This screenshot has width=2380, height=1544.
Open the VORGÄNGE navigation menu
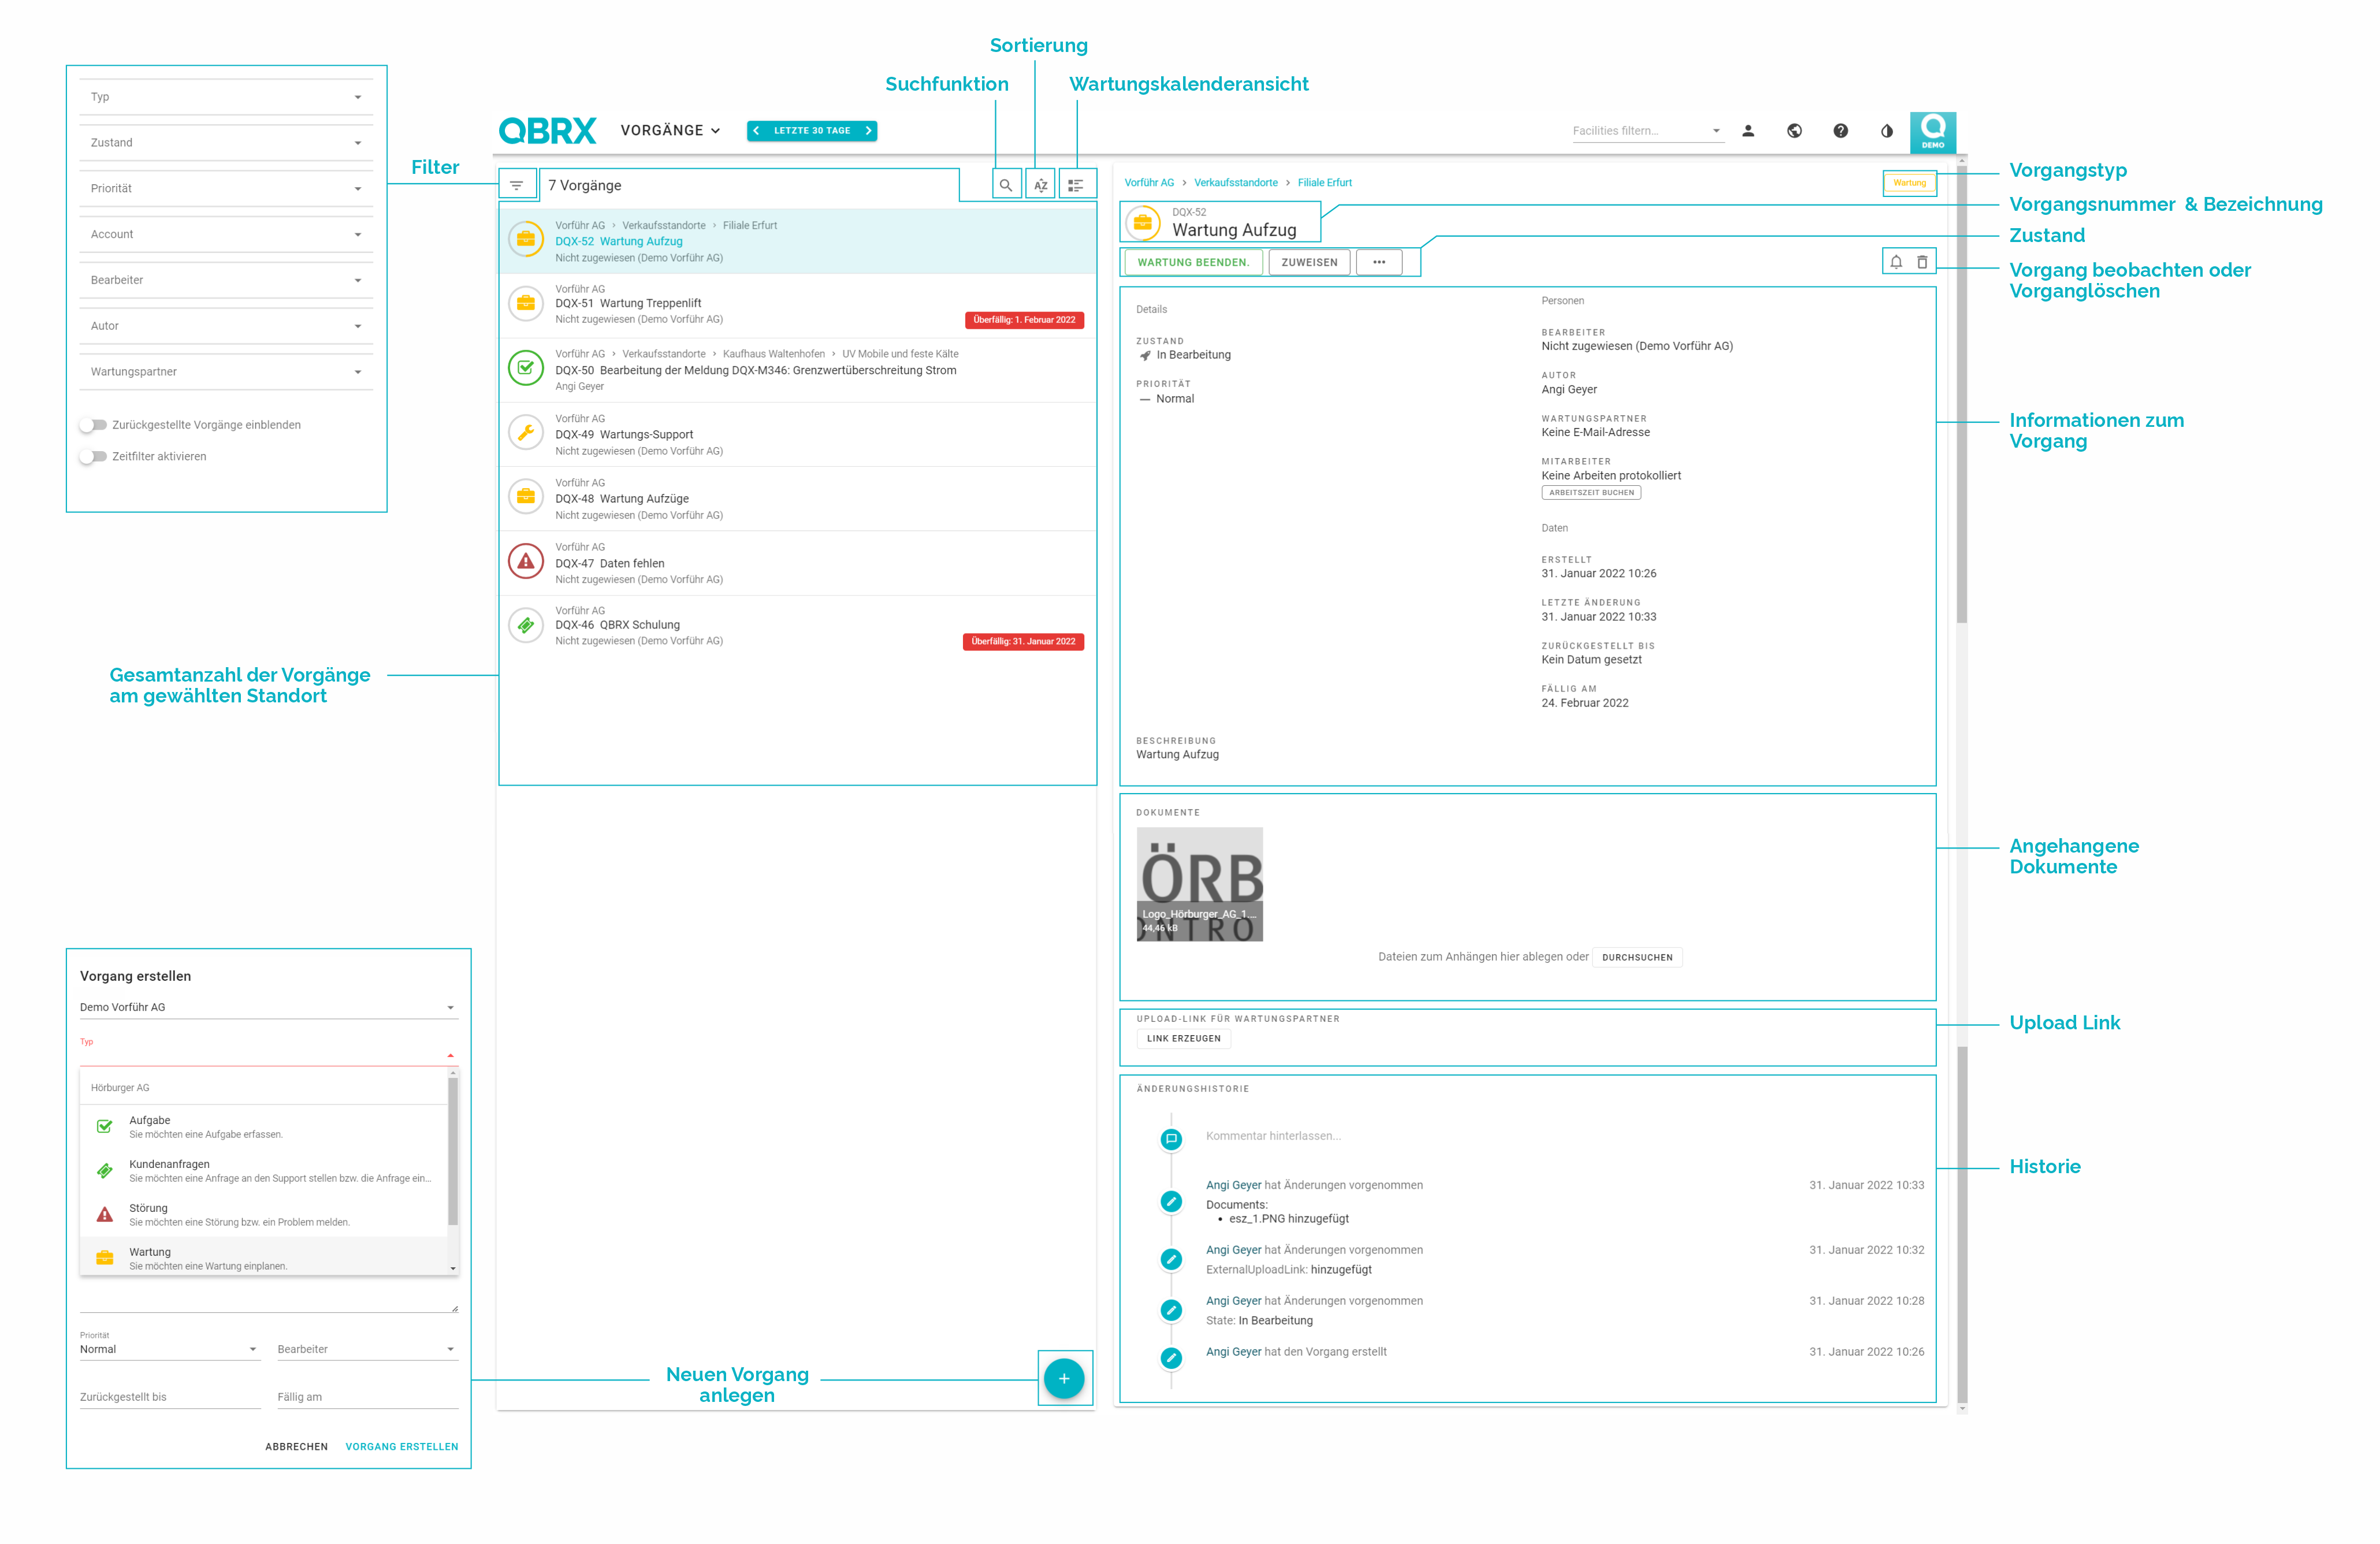(670, 131)
